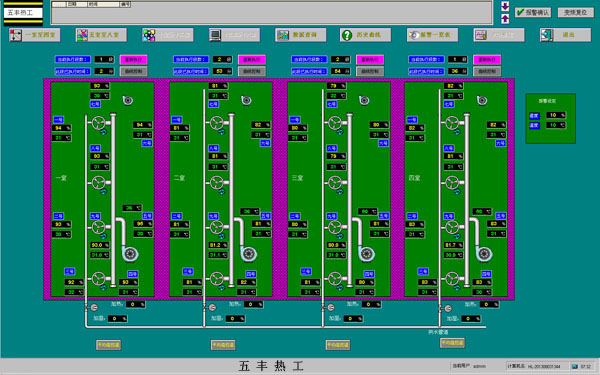Click the water valve icon below 四室
The image size is (600, 375).
coord(447,308)
